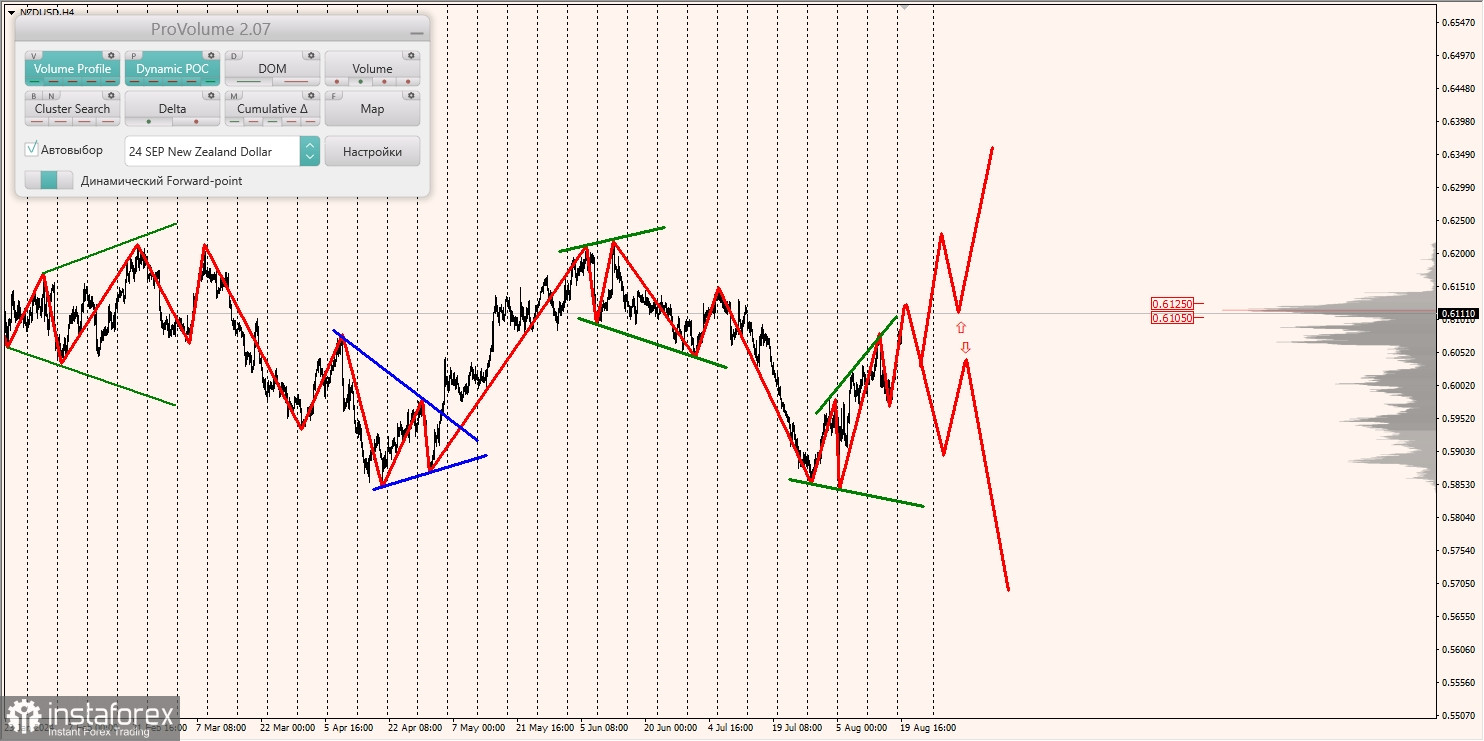
Task: Click the 20 Jun 00:00 time label
Action: click(x=671, y=728)
